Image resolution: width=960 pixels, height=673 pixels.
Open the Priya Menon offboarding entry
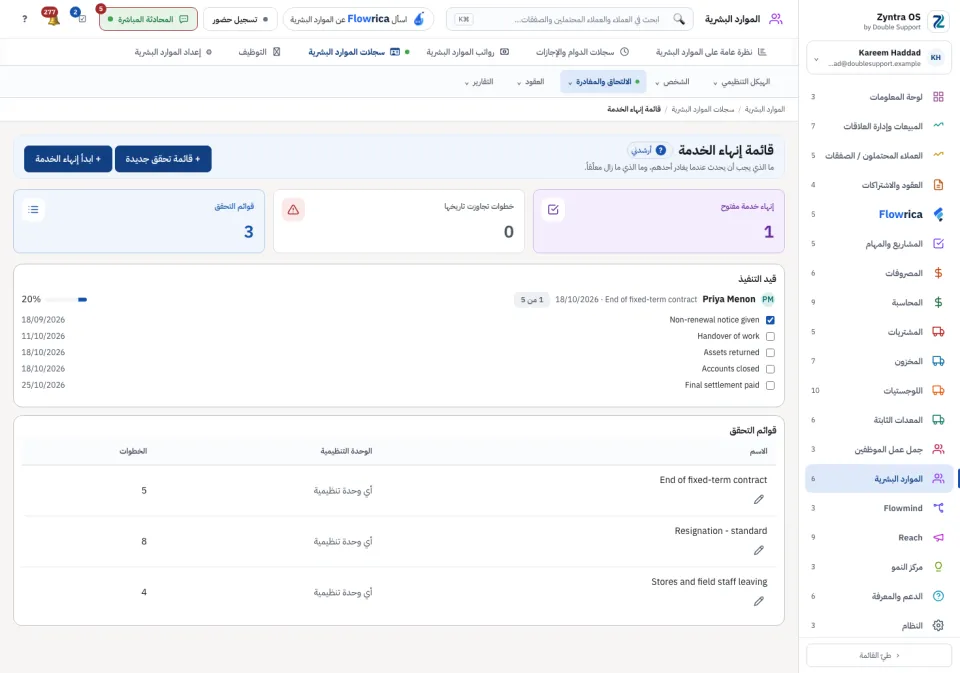729,299
